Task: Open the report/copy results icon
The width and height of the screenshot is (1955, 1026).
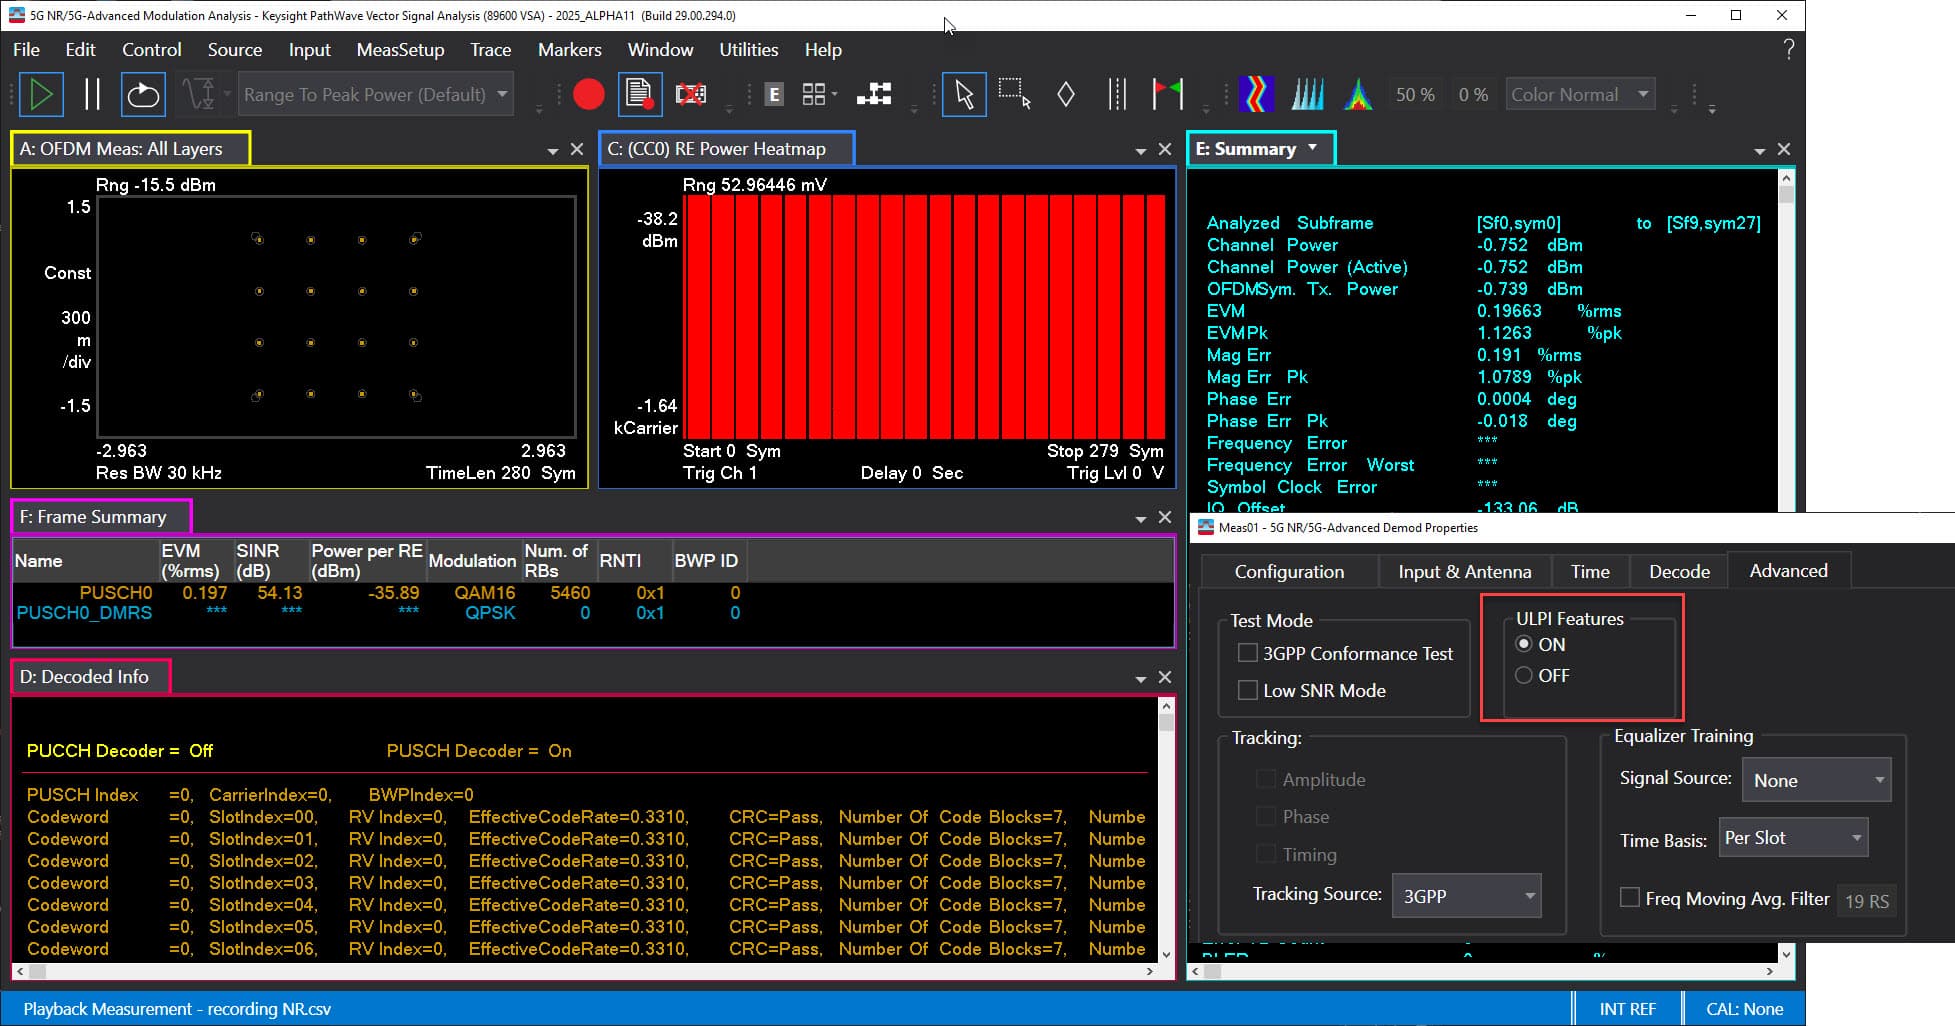Action: tap(639, 93)
